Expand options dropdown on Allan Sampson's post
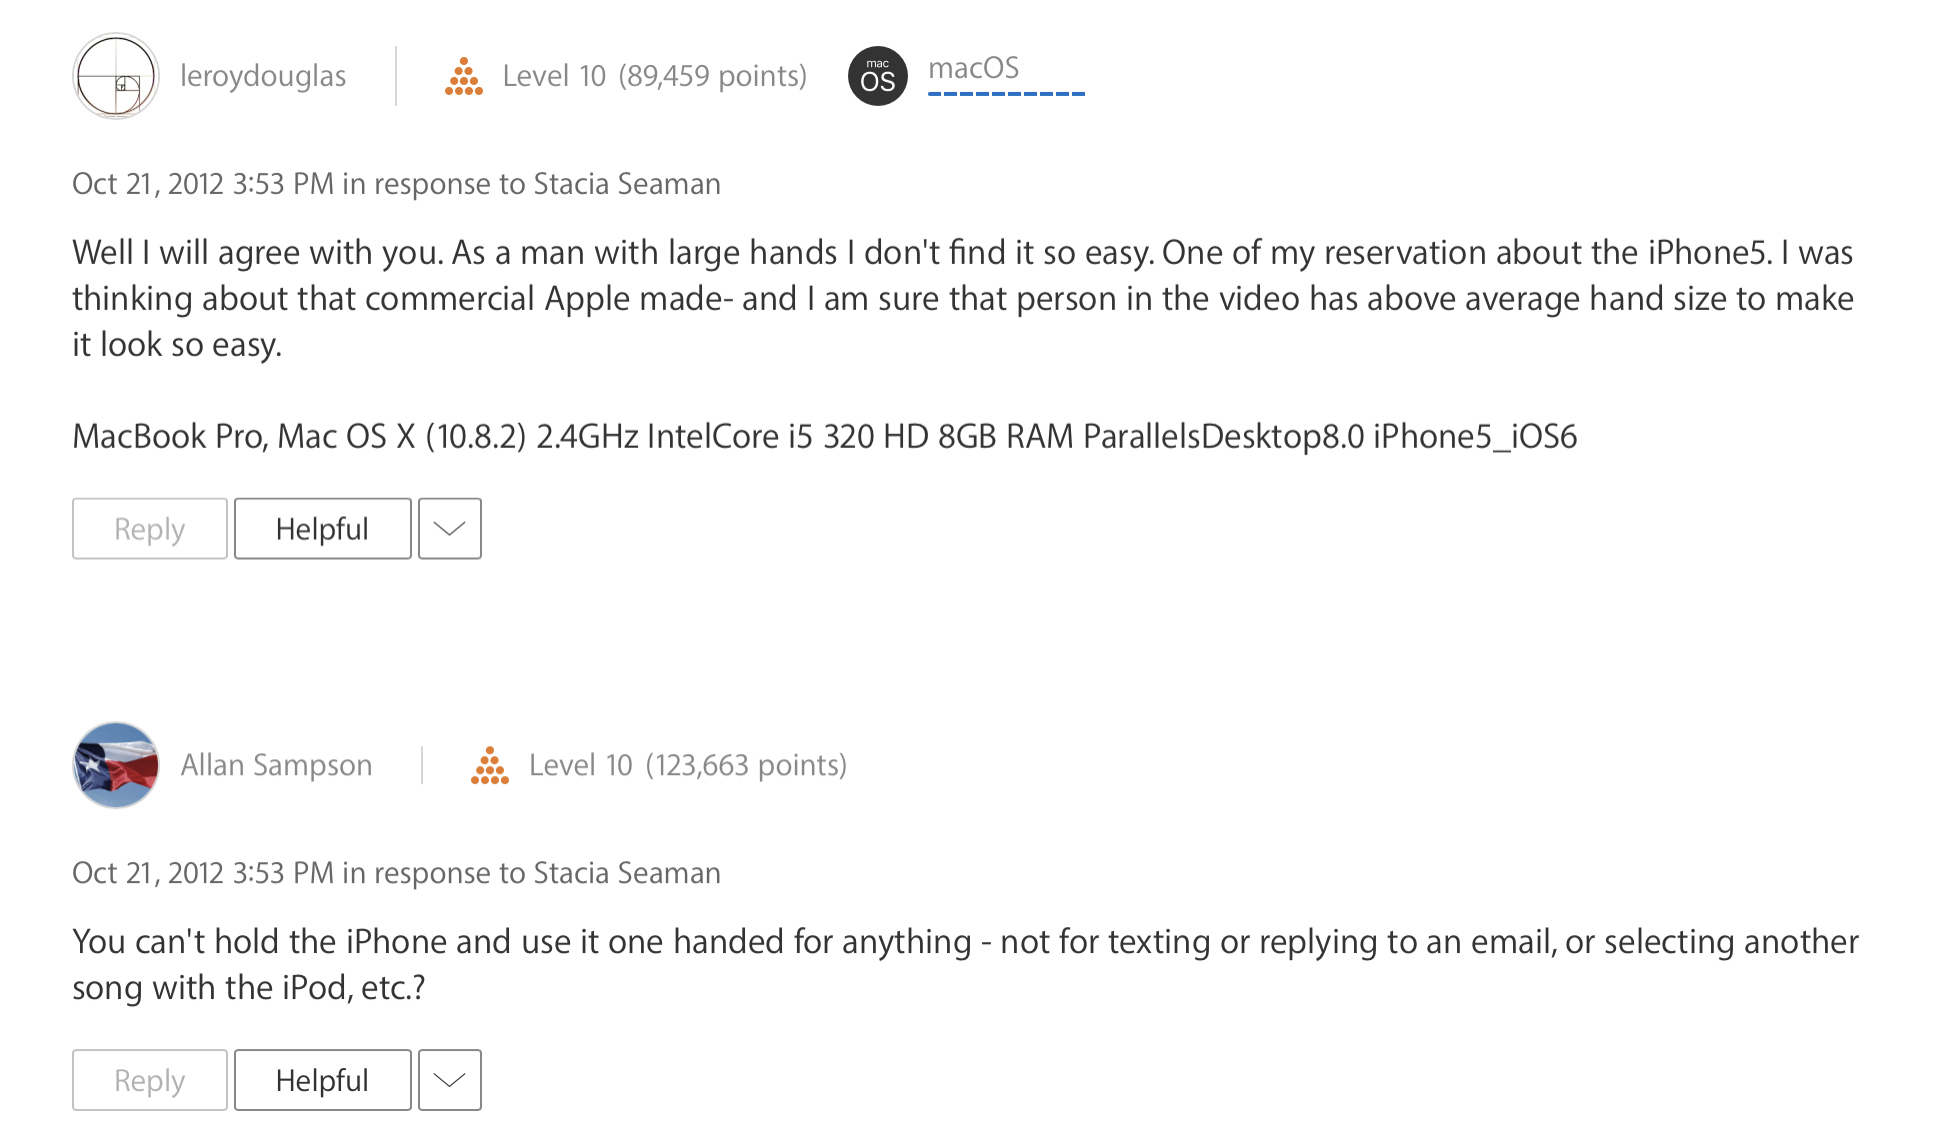 click(x=450, y=1080)
